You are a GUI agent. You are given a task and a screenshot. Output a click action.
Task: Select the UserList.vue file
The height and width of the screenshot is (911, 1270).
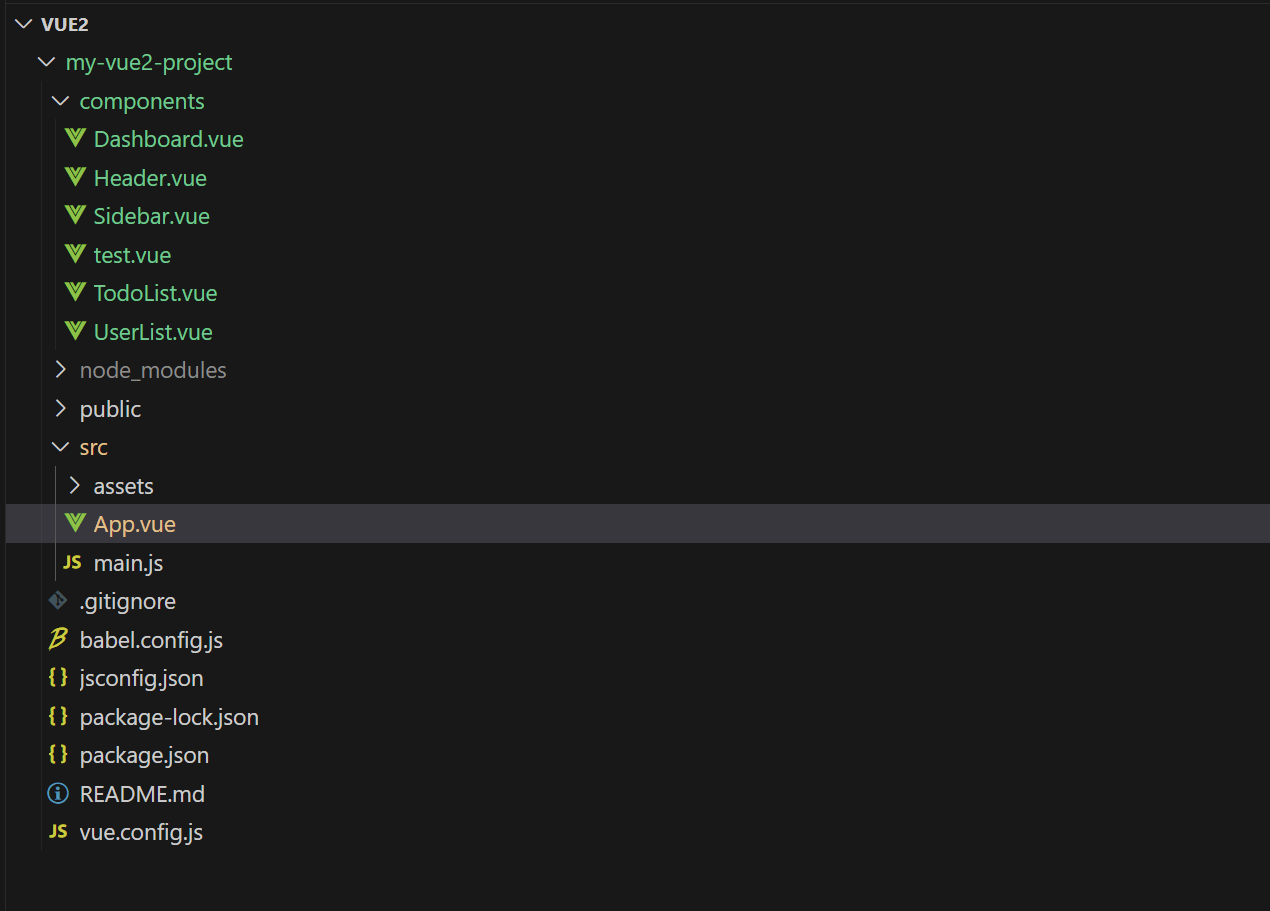[x=153, y=332]
